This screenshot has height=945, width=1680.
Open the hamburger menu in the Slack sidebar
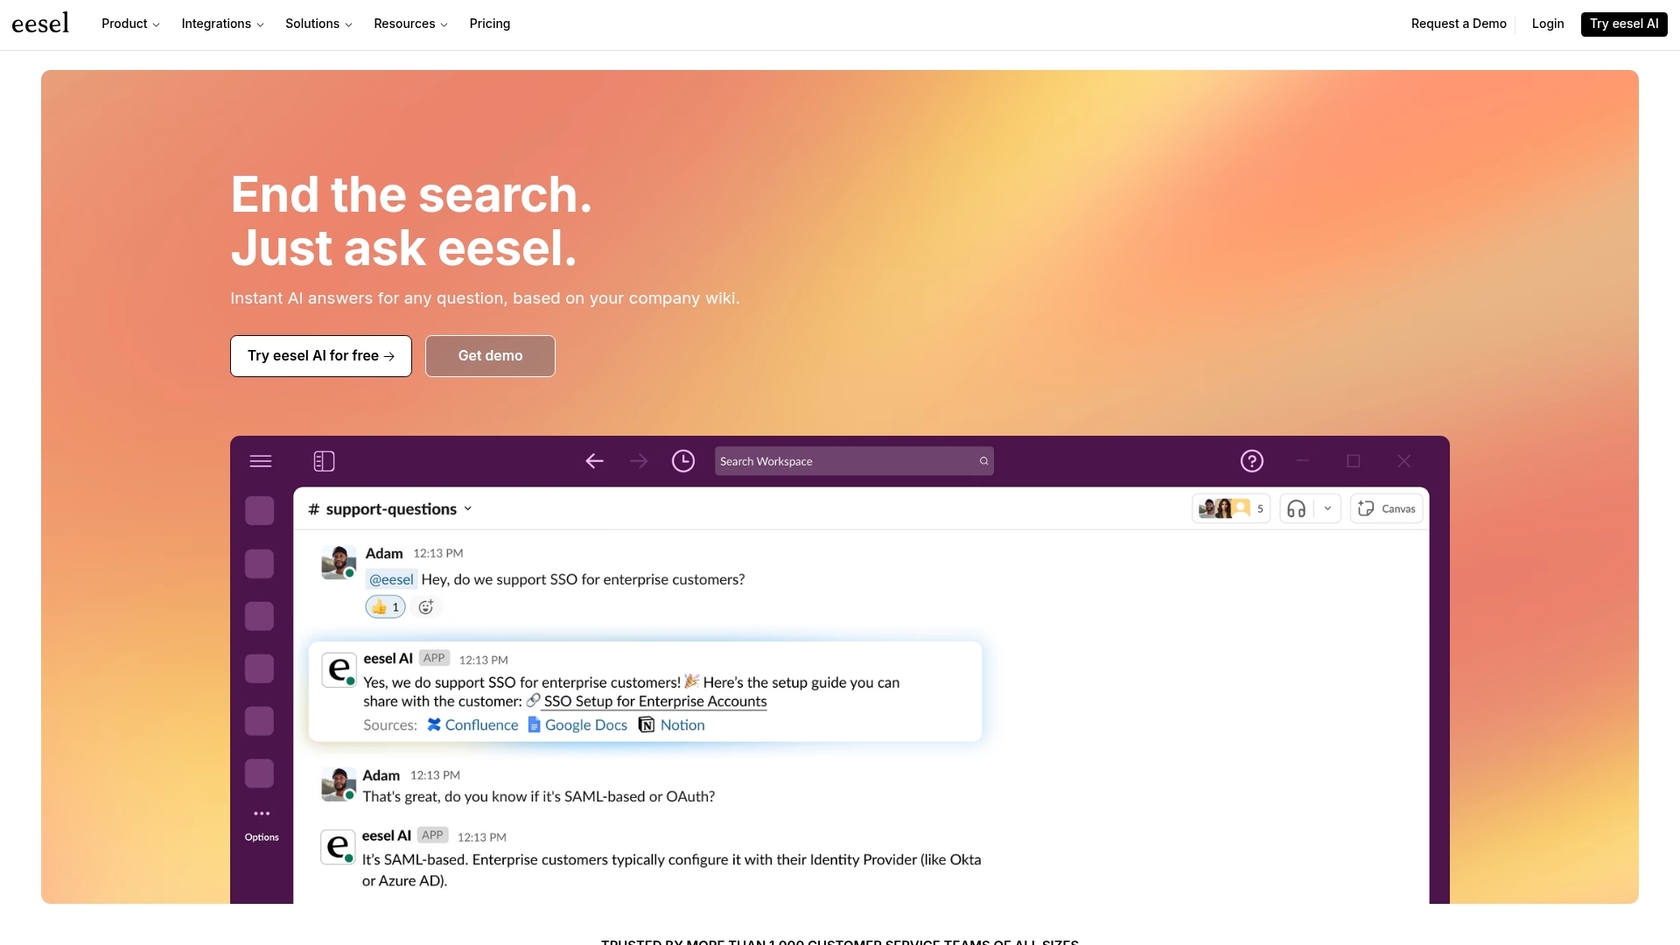click(x=260, y=461)
